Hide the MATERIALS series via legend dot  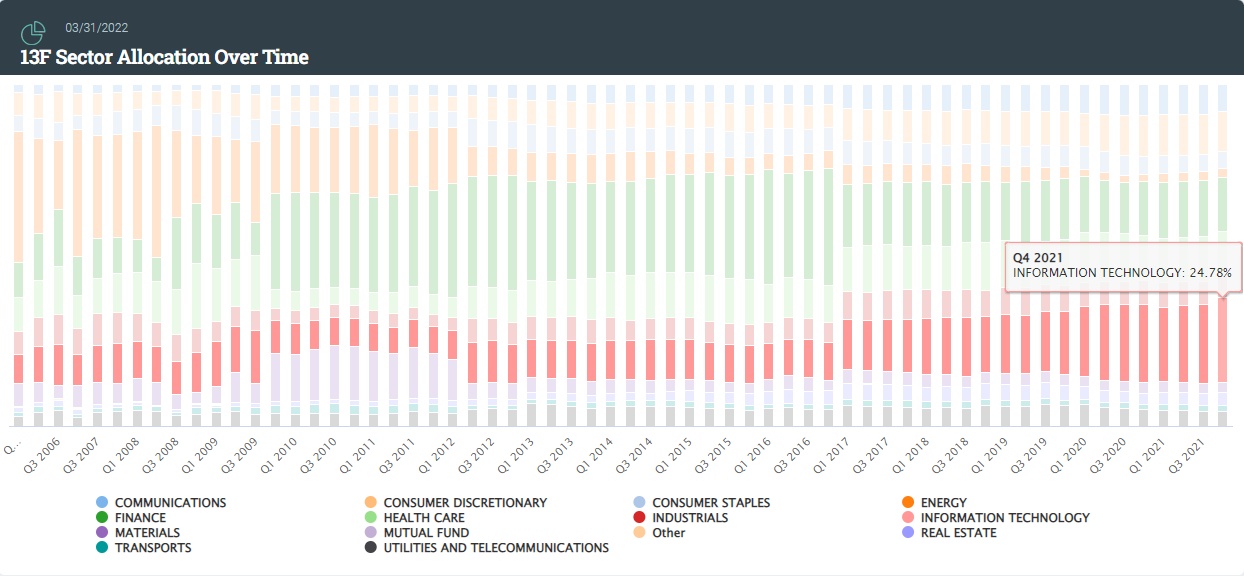[102, 532]
